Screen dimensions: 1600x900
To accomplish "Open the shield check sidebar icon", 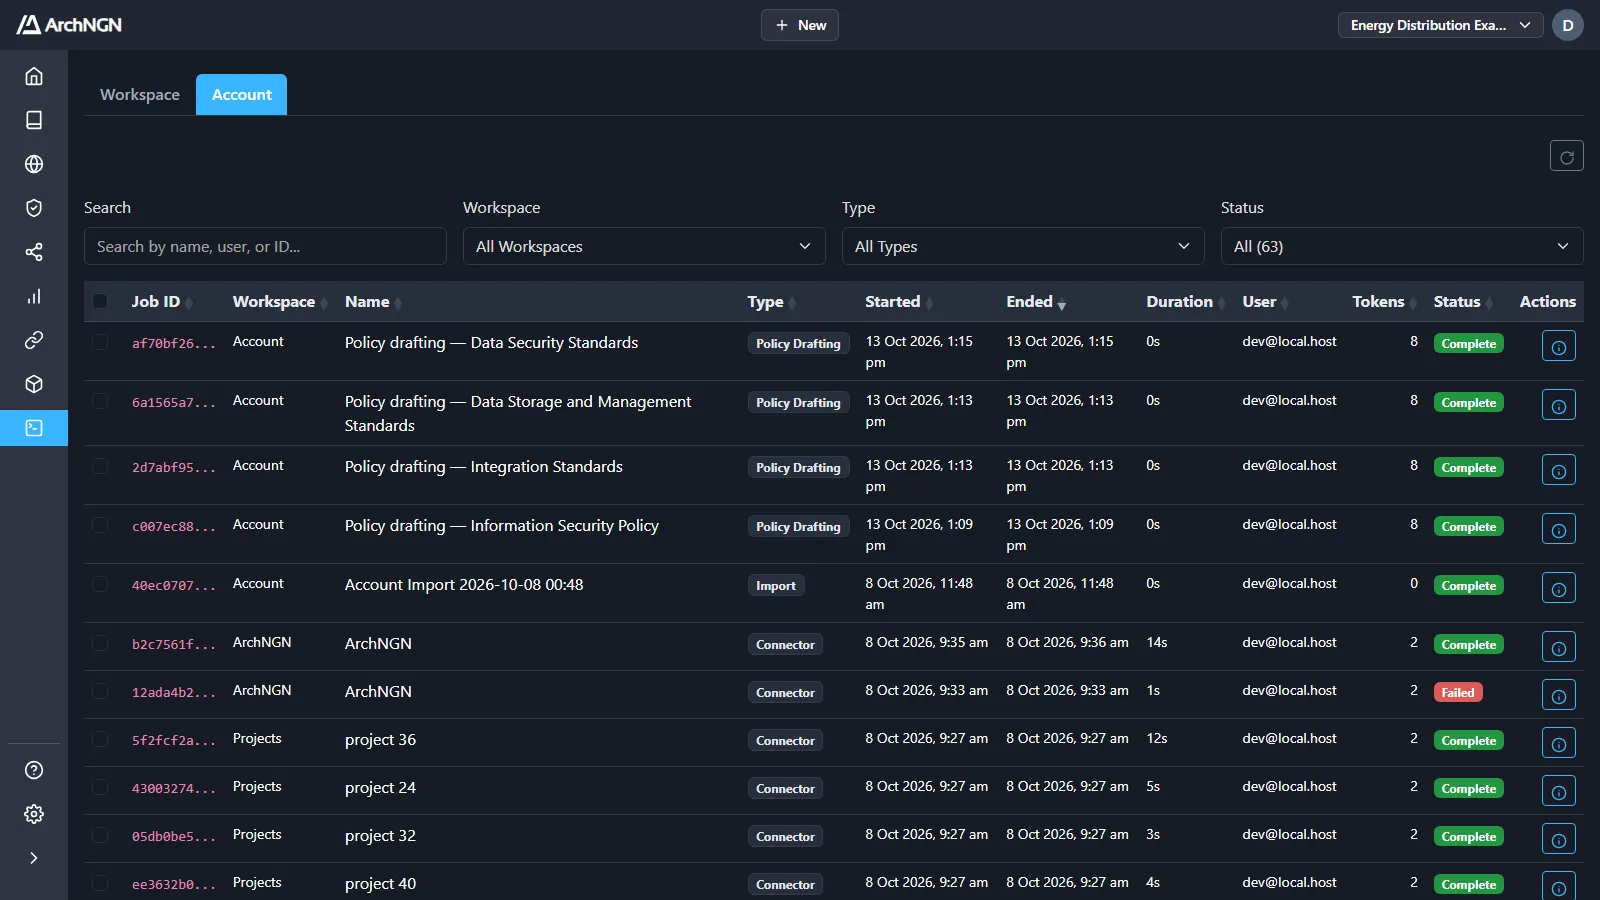I will 34,208.
